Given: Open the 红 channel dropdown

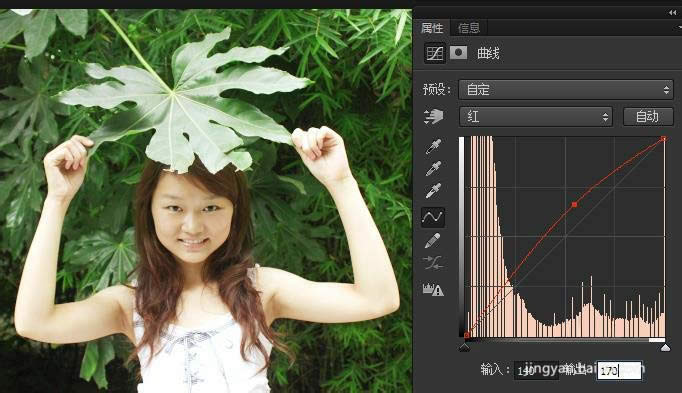Looking at the screenshot, I should pos(535,117).
